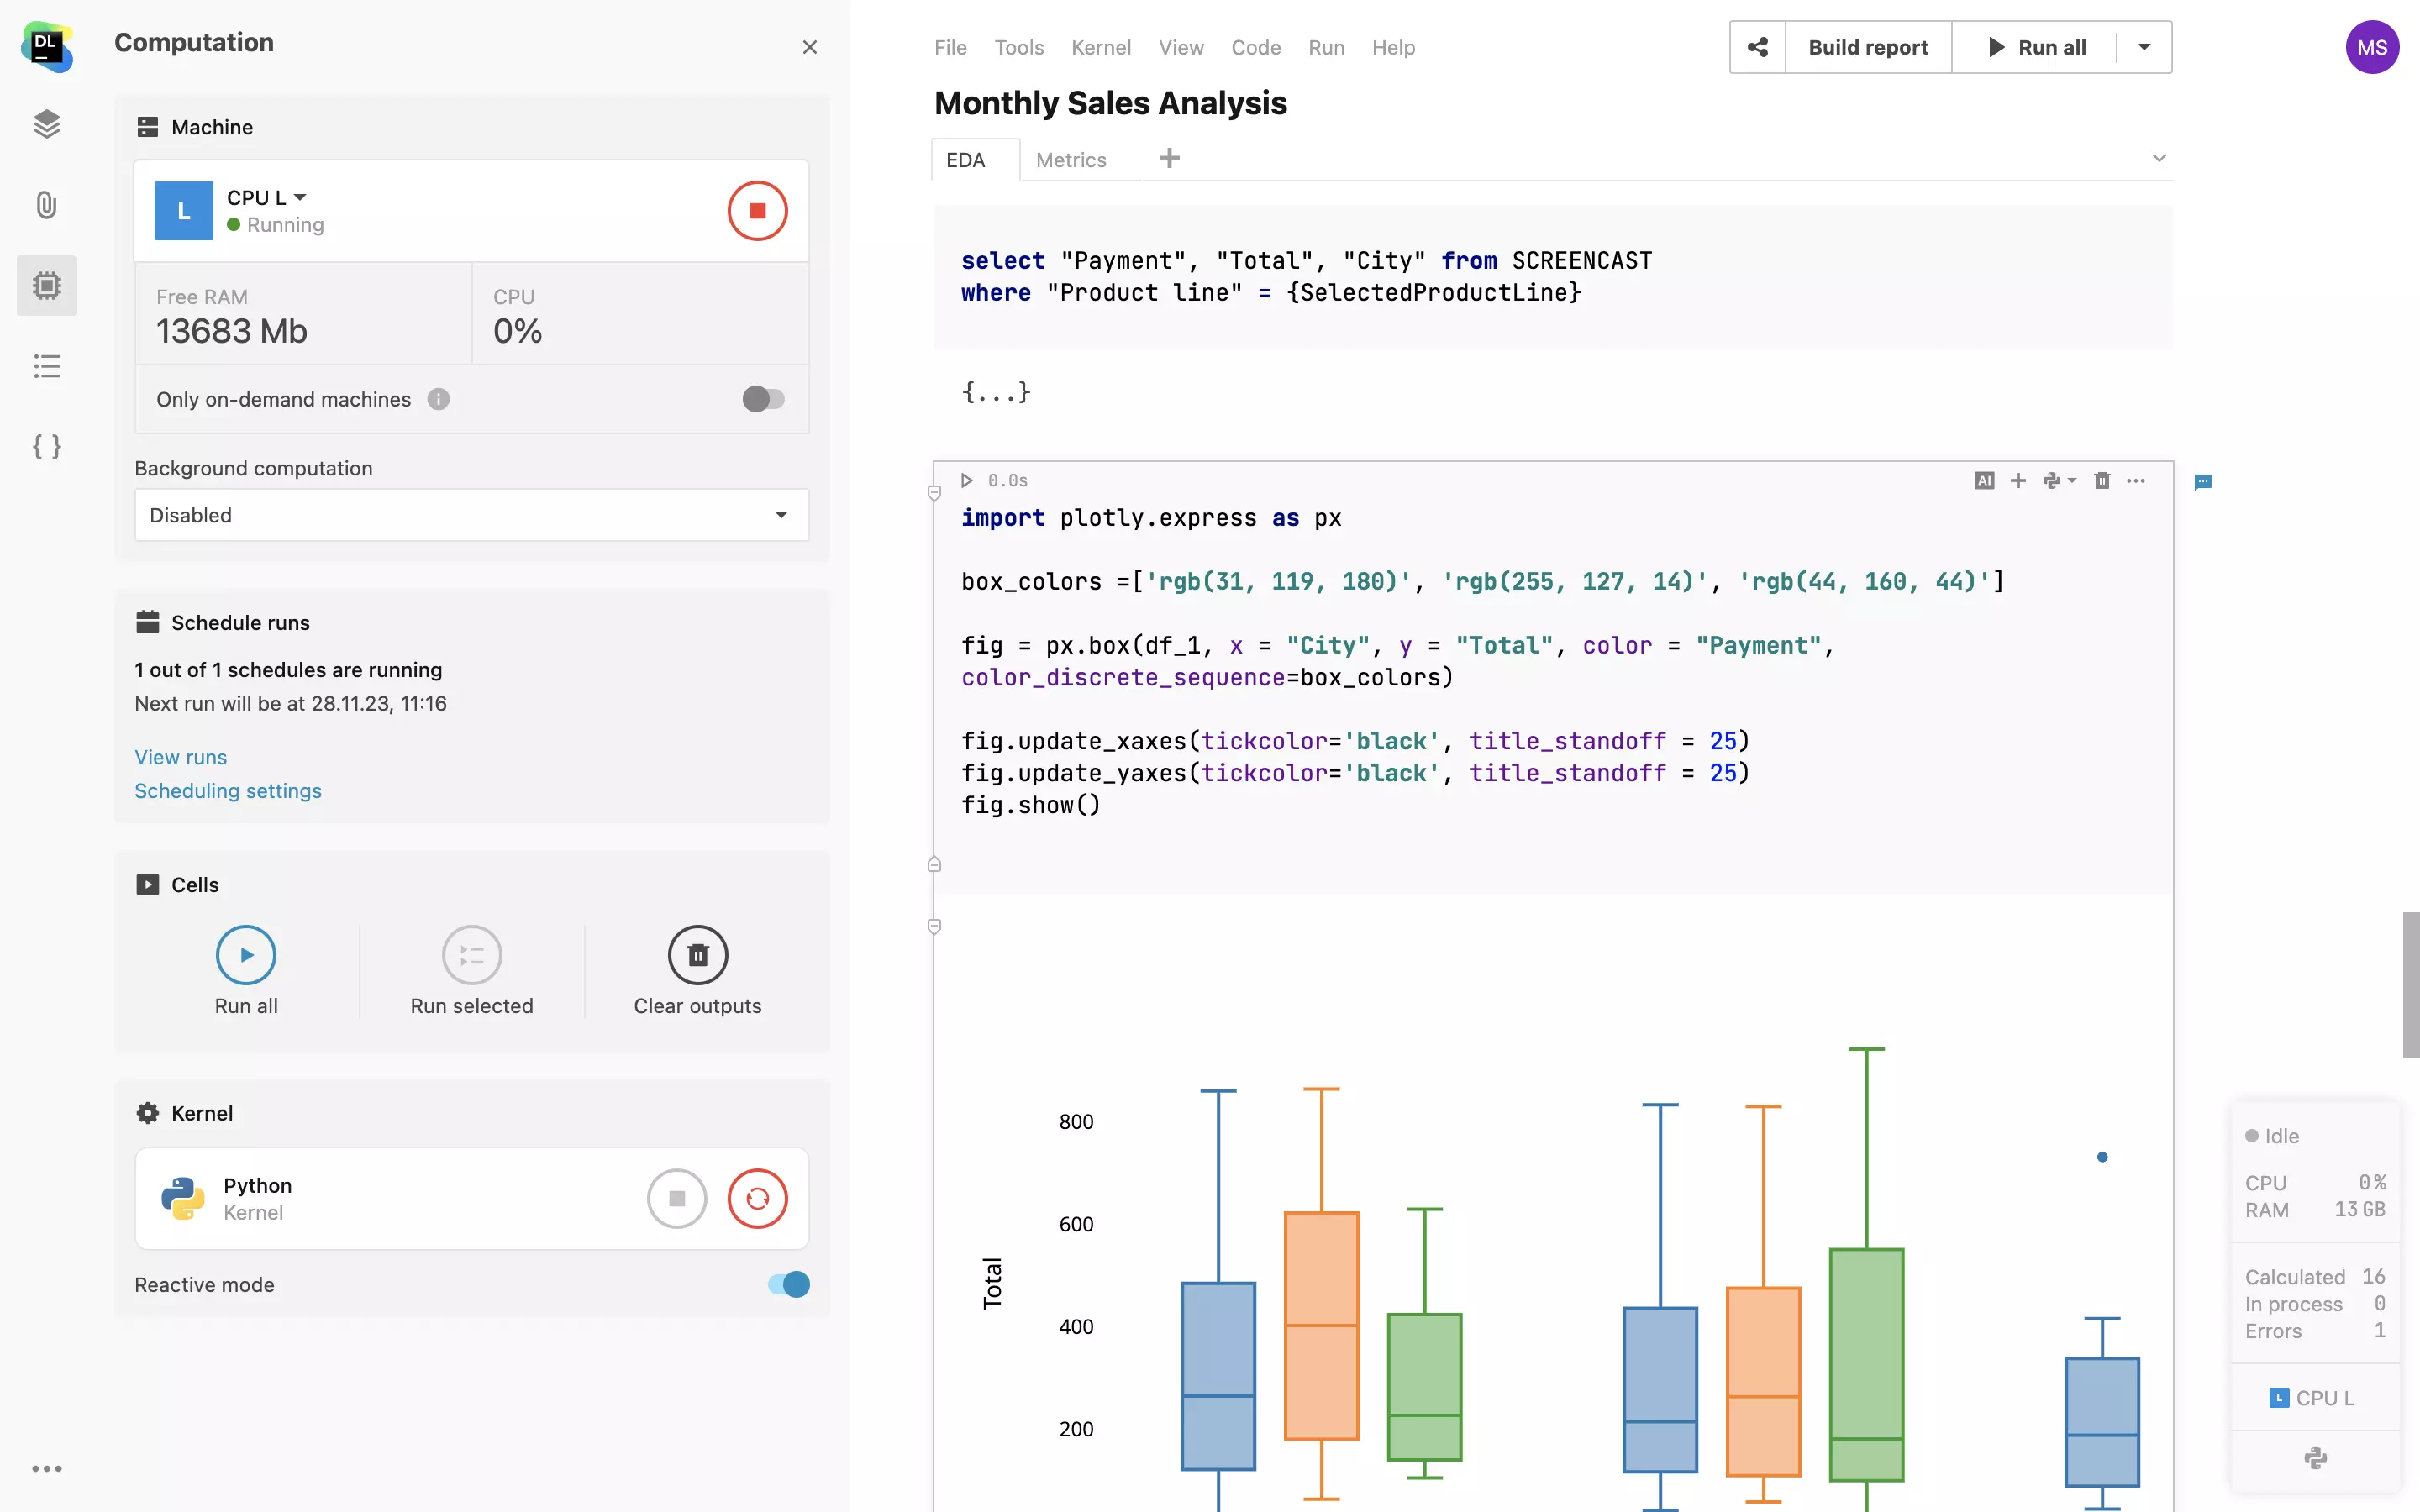Viewport: 2420px width, 1512px height.
Task: Click the notebook vertical scrollbar
Action: pyautogui.click(x=2410, y=984)
